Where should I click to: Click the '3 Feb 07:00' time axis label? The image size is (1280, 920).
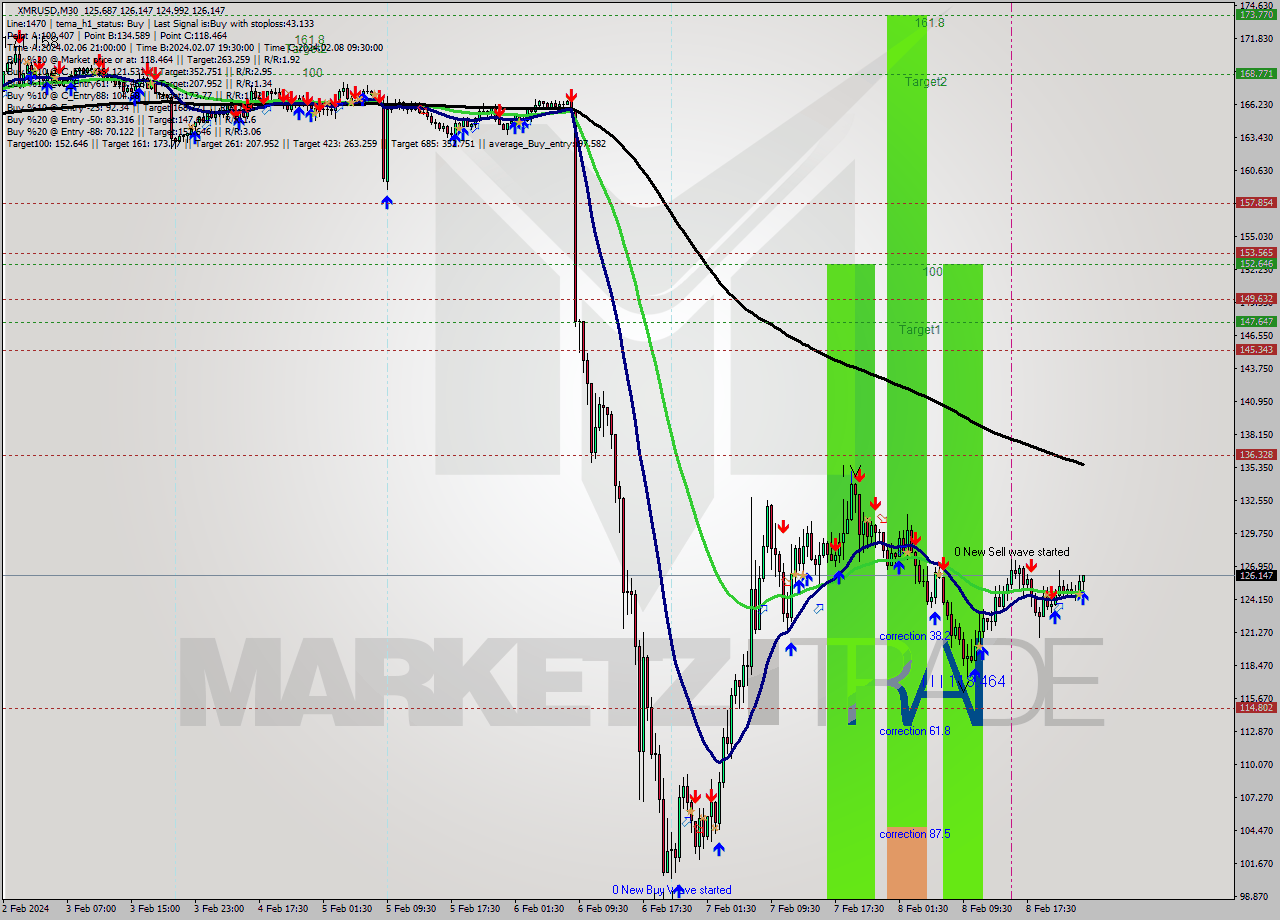coord(90,909)
